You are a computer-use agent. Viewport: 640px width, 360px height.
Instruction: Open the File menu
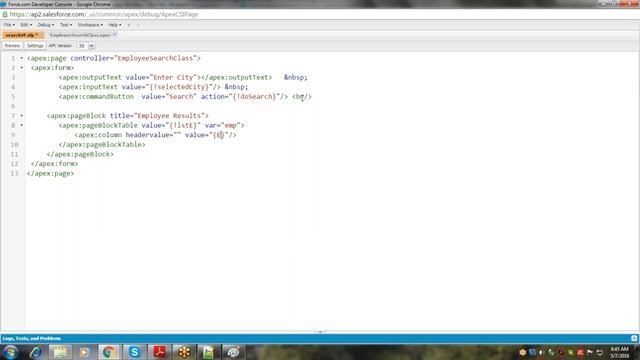coord(9,25)
